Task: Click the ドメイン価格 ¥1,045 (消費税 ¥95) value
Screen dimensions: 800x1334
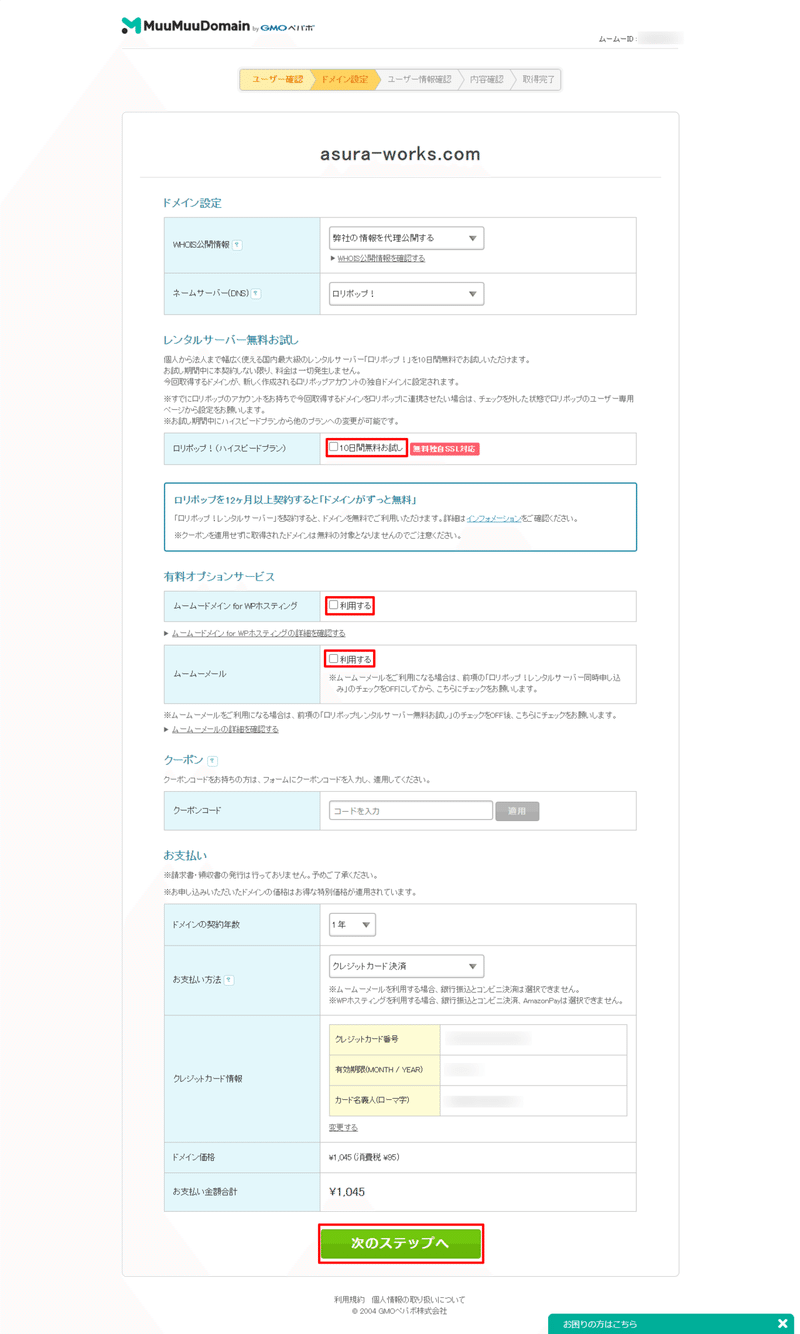Action: [364, 1157]
